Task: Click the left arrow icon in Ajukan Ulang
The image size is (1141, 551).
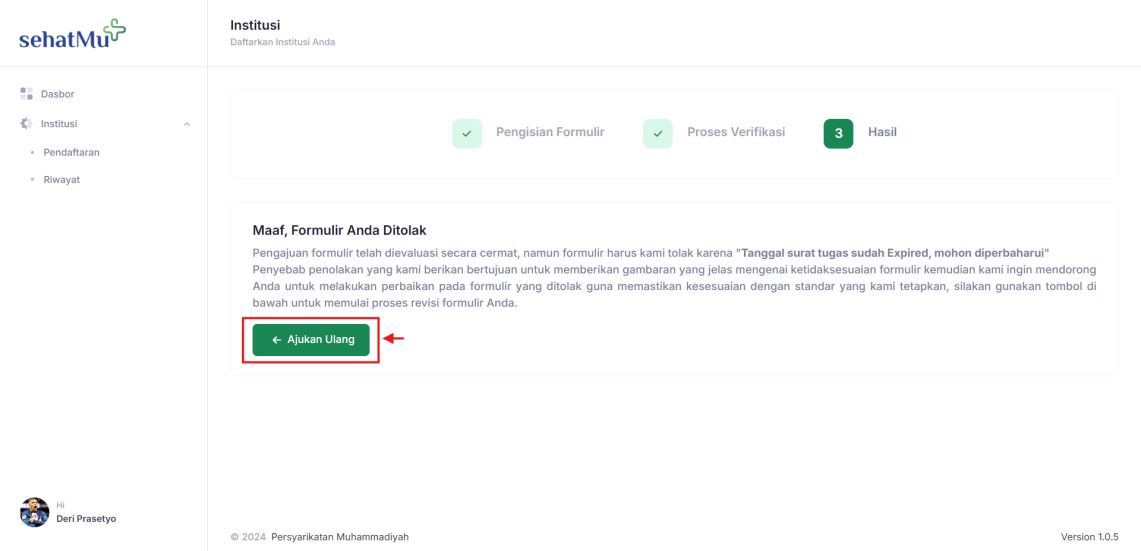Action: click(x=277, y=340)
